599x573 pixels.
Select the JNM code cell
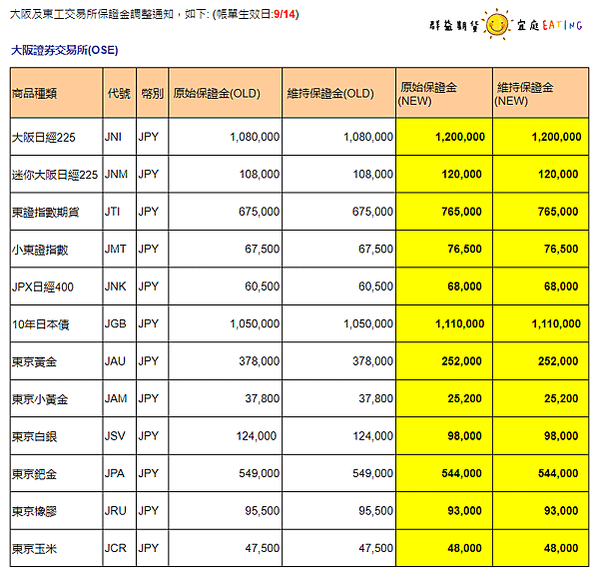click(x=120, y=174)
